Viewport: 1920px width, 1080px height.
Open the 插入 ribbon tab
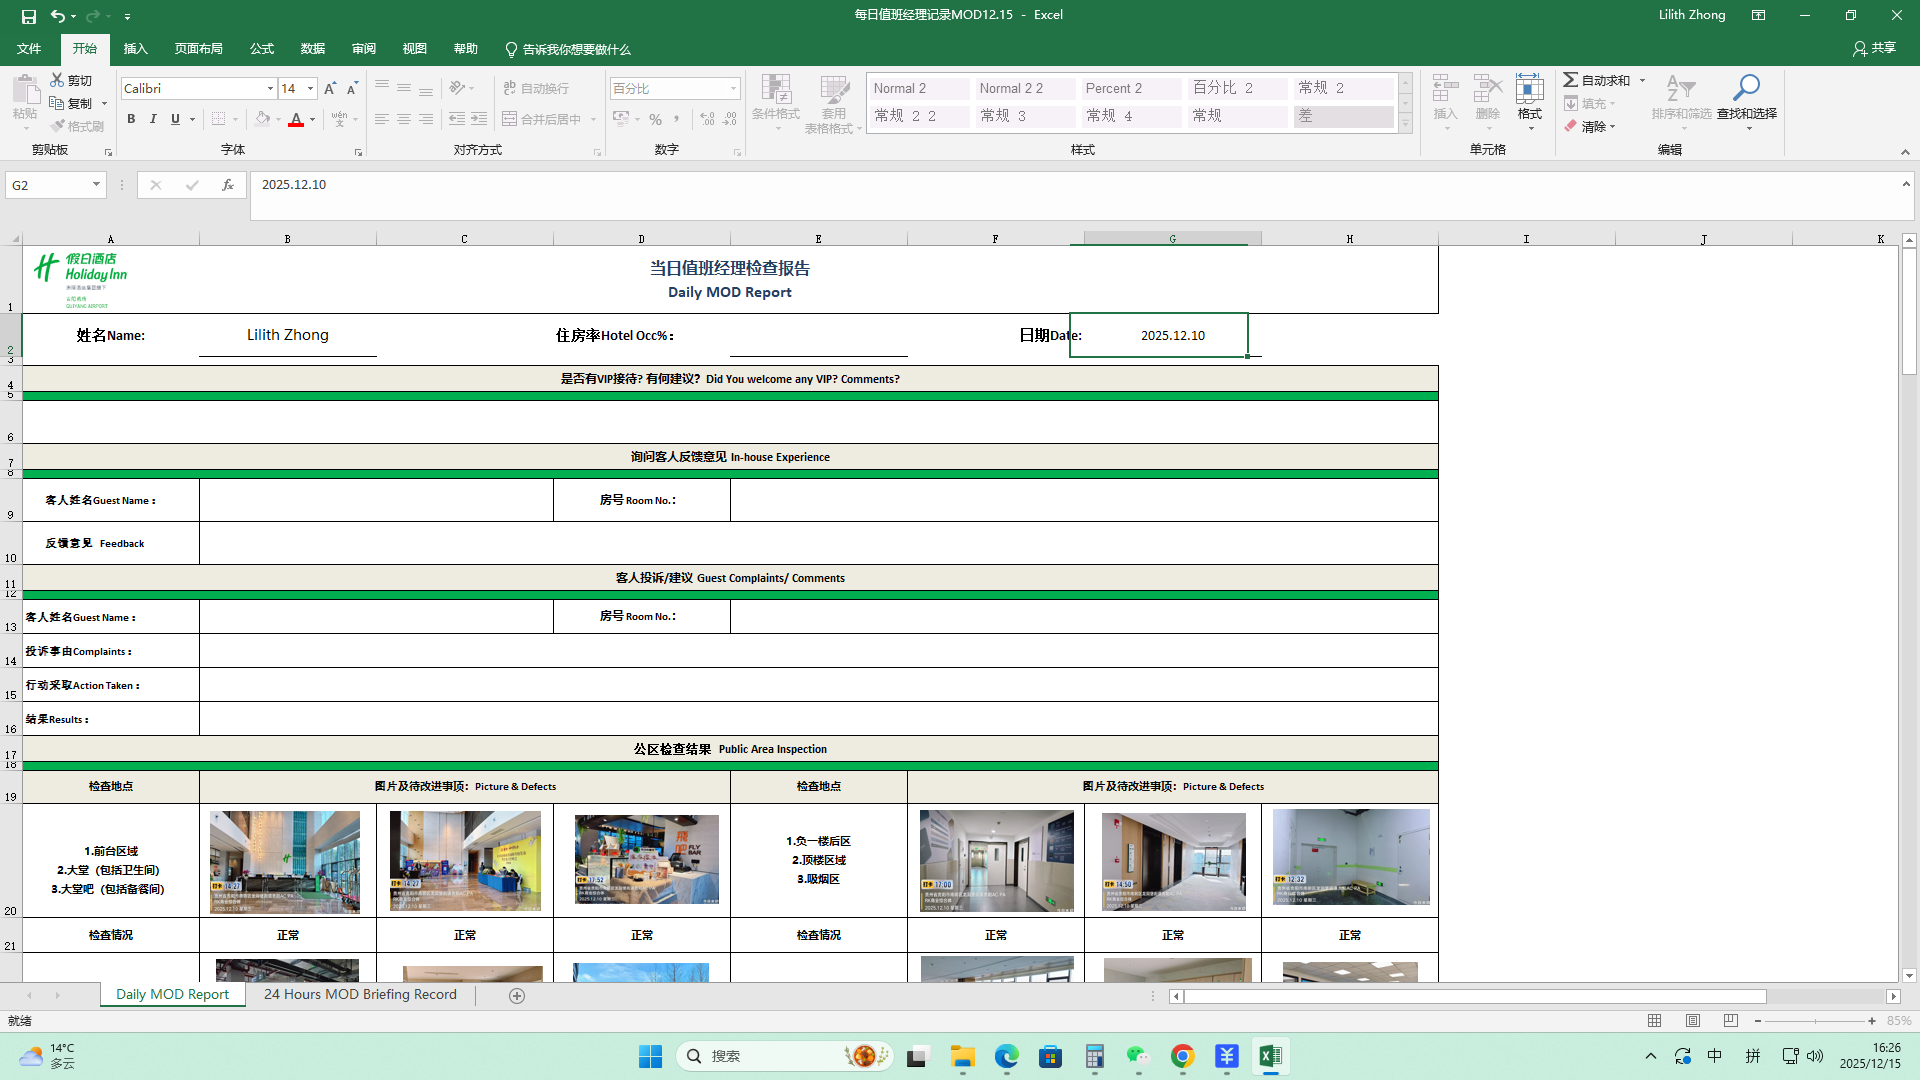135,49
